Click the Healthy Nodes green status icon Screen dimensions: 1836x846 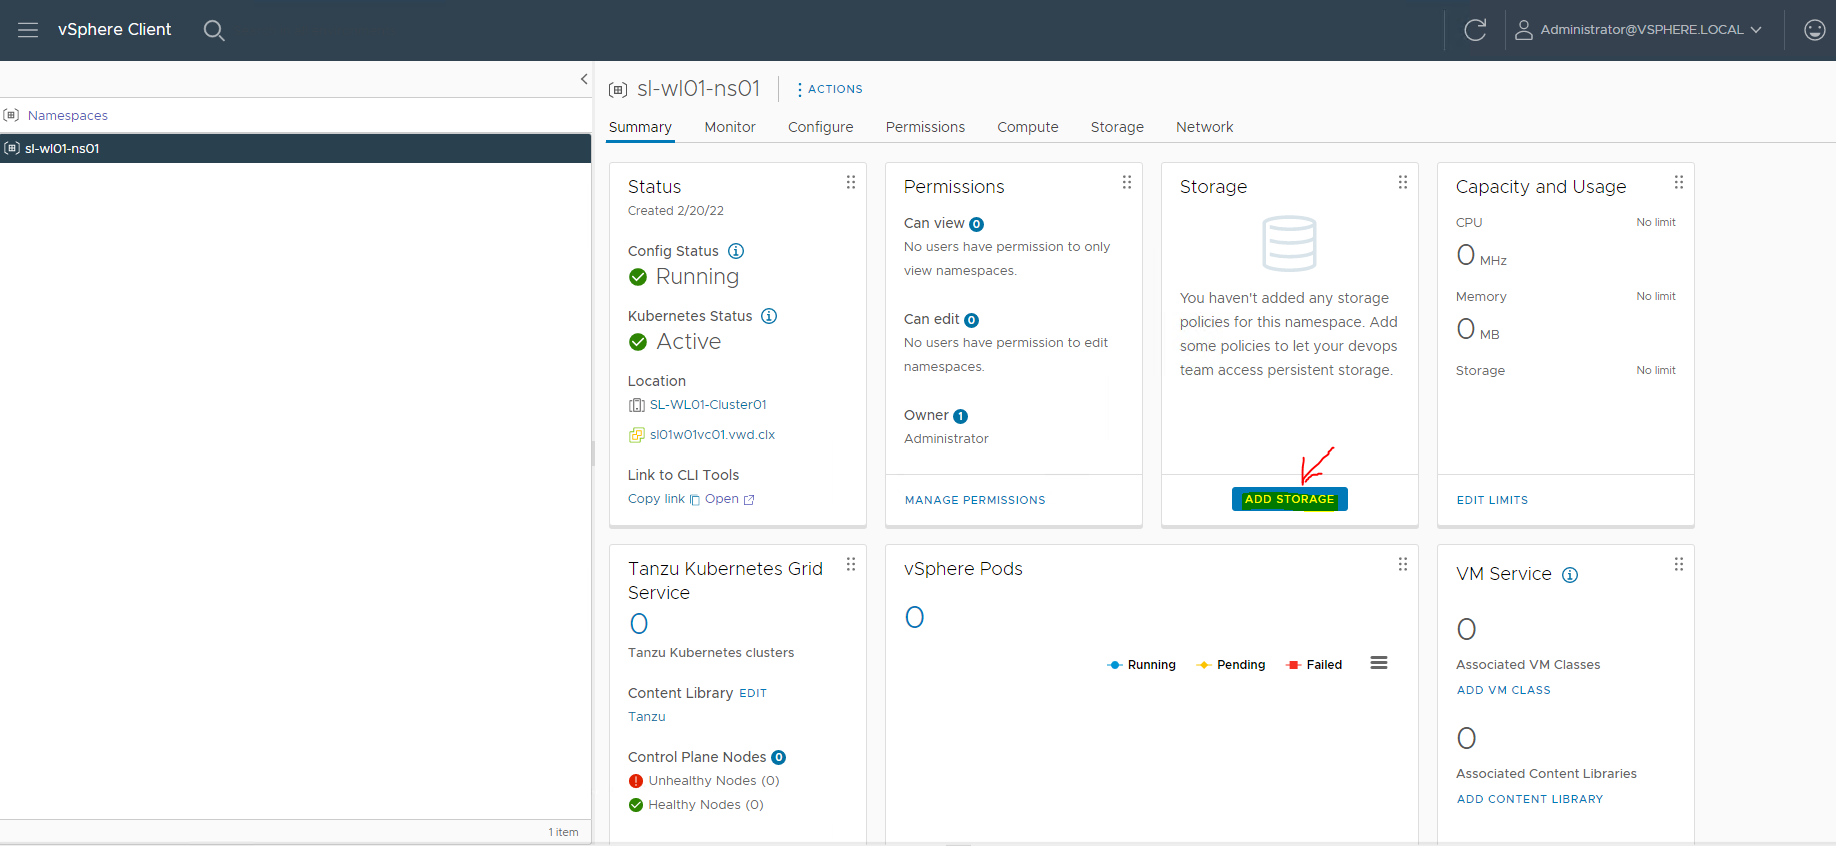point(636,805)
